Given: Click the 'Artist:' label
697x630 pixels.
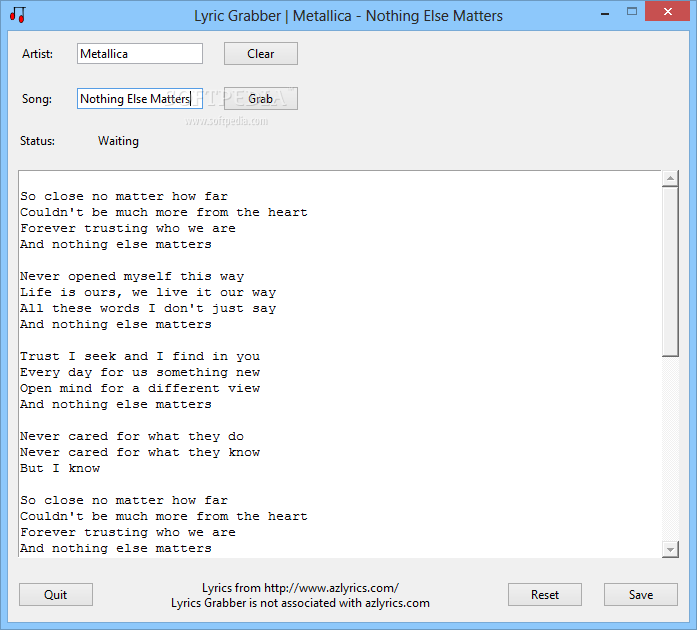Looking at the screenshot, I should click(x=37, y=54).
